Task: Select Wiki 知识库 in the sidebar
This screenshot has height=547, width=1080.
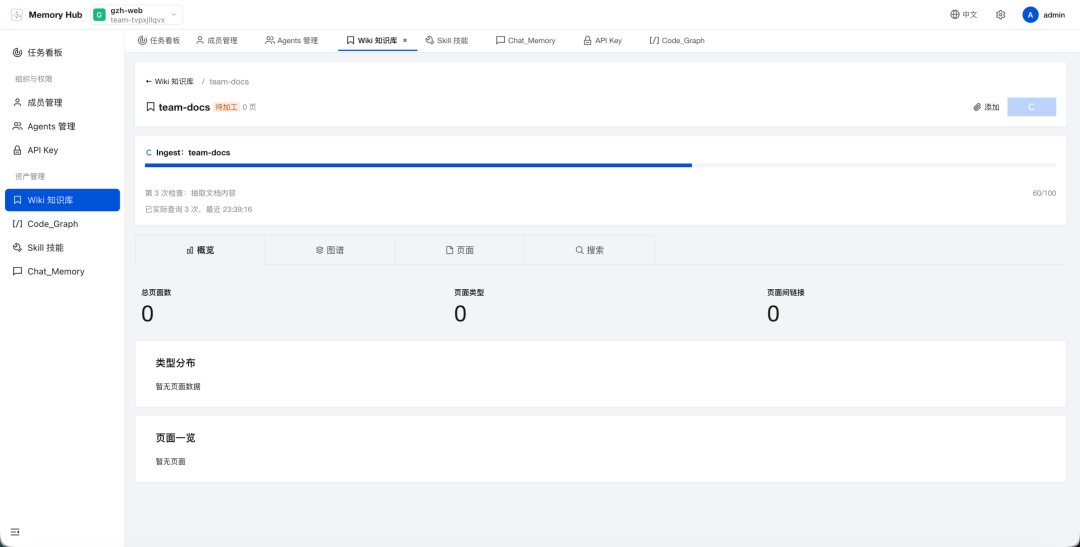Action: (x=62, y=200)
